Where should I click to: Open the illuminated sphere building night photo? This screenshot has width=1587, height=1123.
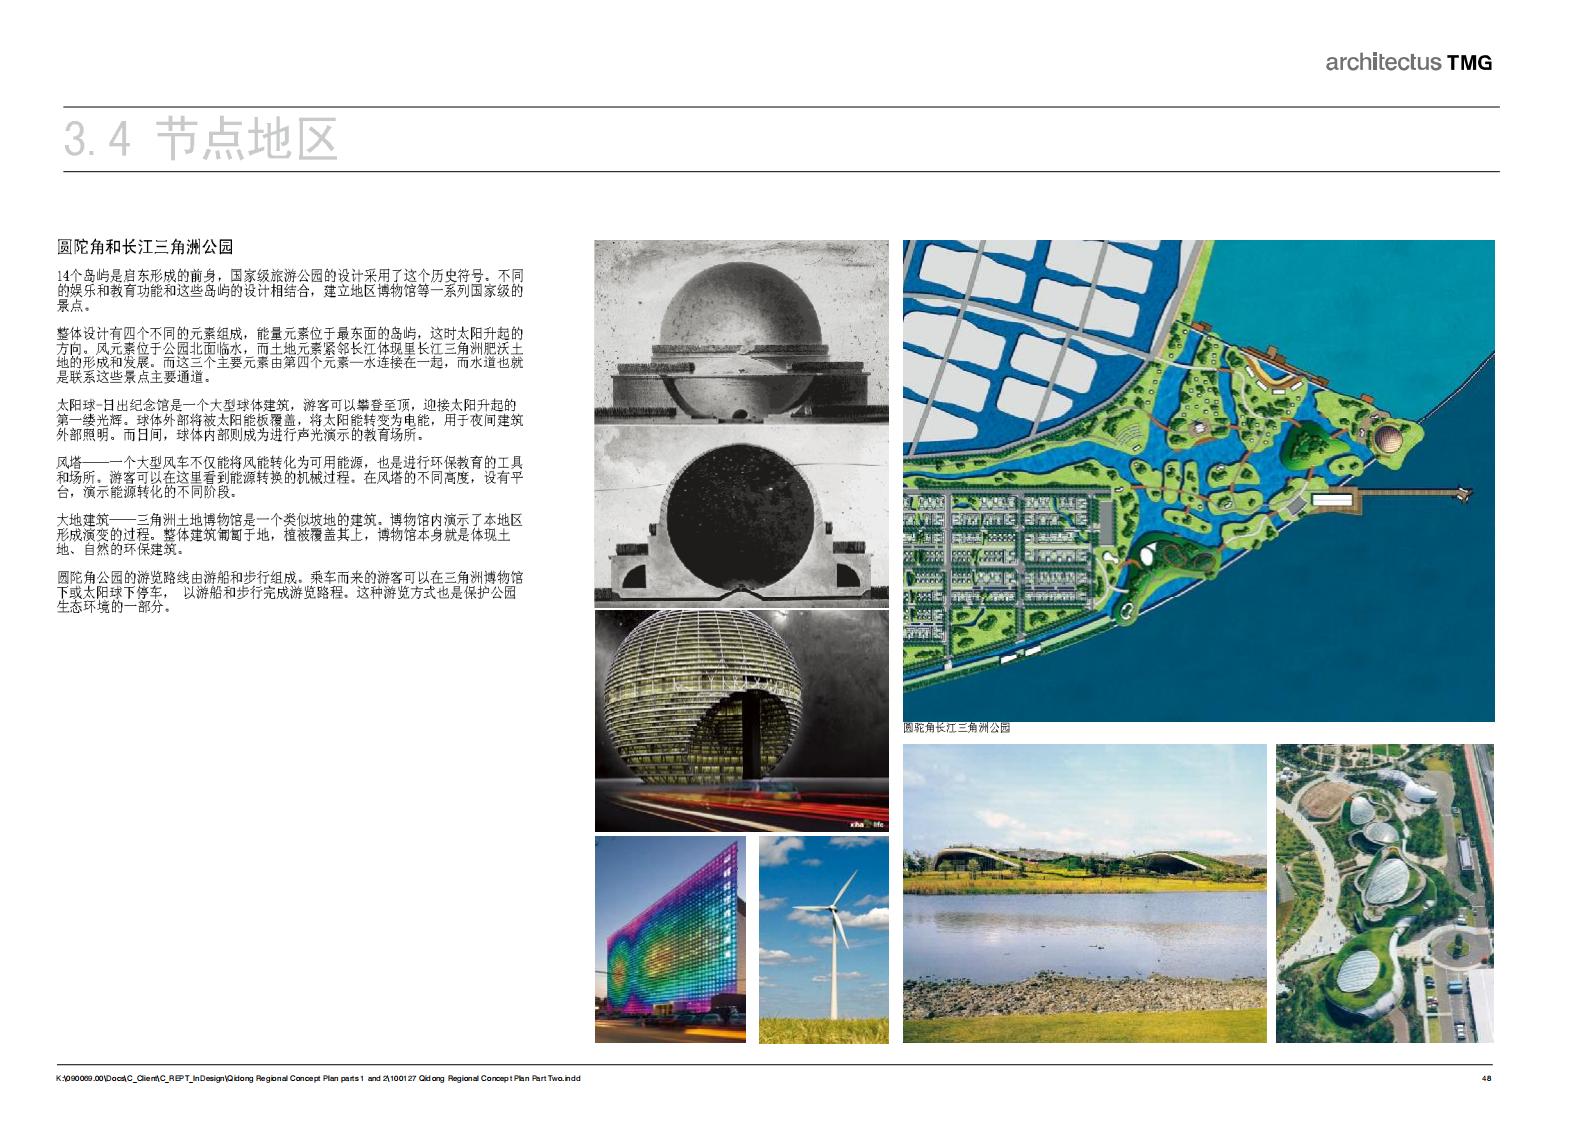(x=741, y=721)
